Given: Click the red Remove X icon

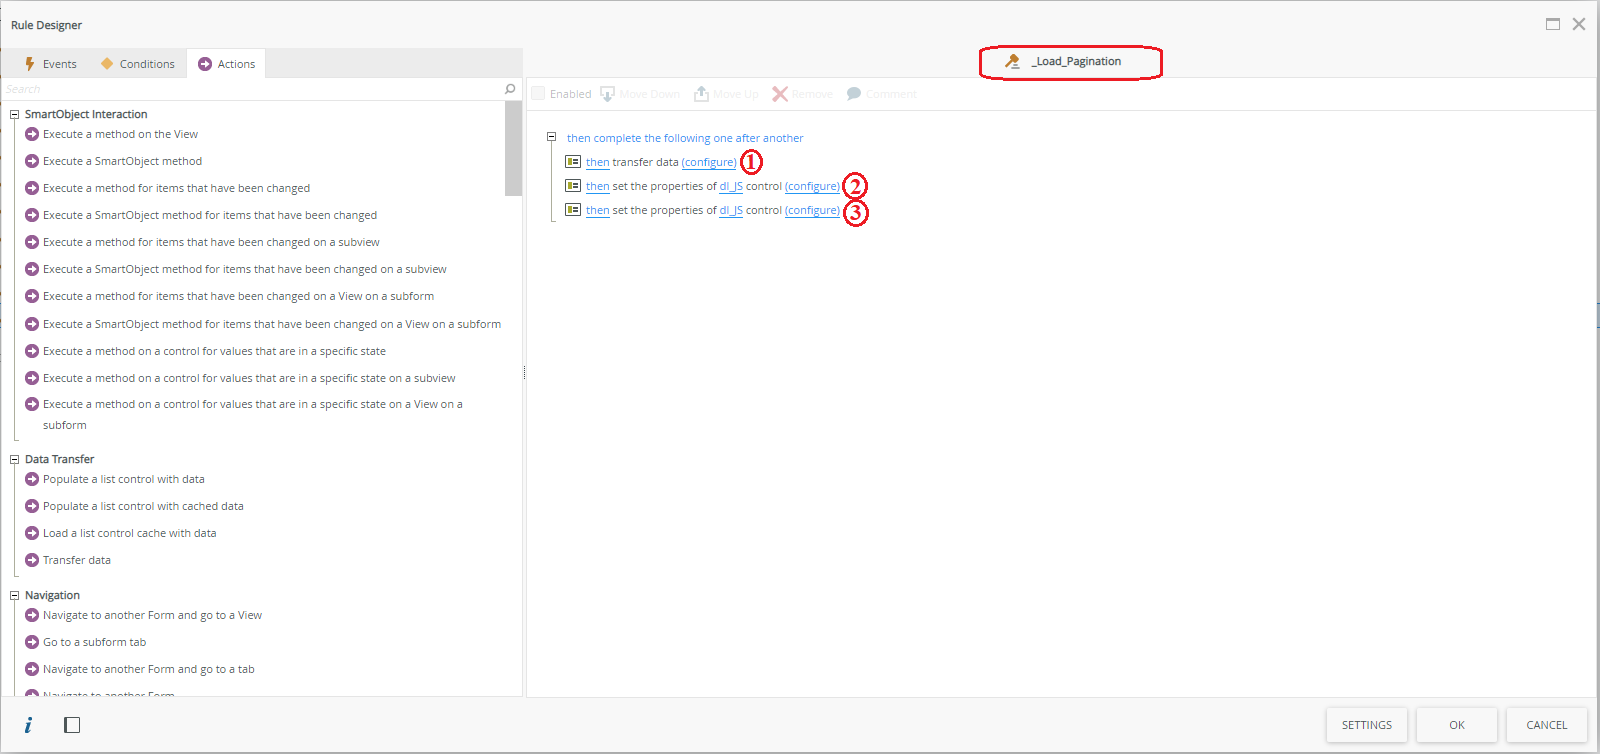Looking at the screenshot, I should pos(780,94).
